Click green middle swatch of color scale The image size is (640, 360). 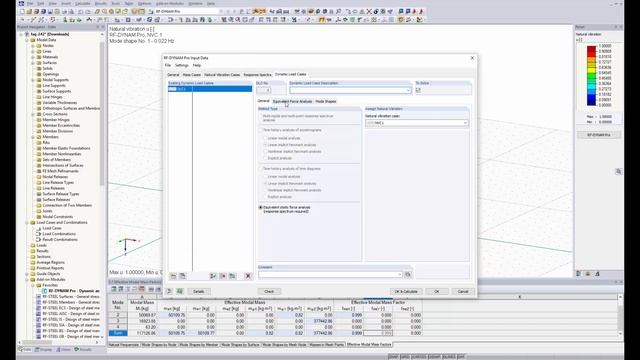click(x=591, y=76)
